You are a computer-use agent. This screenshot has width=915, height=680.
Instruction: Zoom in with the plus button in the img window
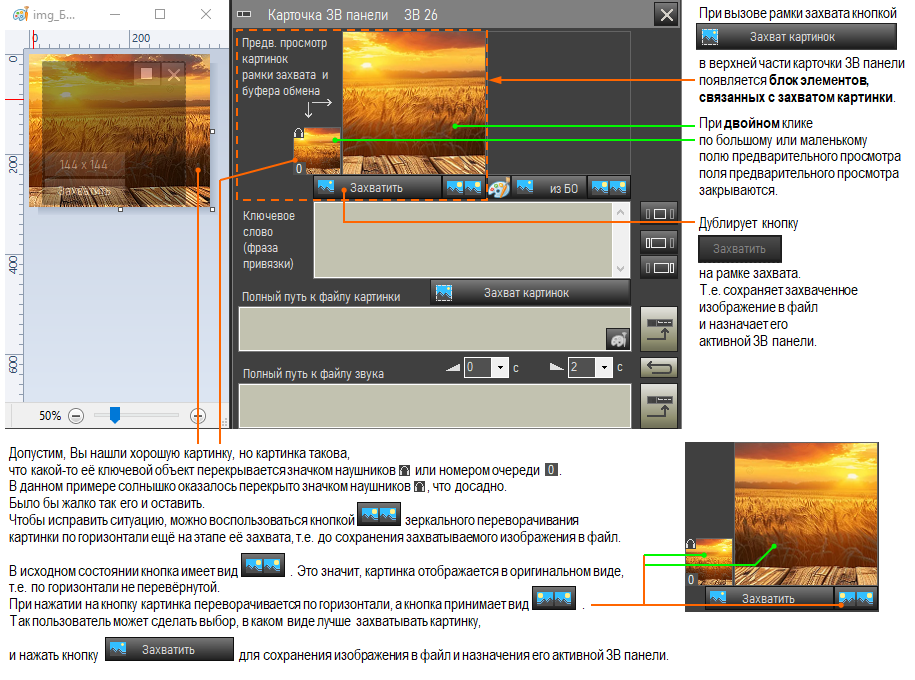(x=198, y=416)
